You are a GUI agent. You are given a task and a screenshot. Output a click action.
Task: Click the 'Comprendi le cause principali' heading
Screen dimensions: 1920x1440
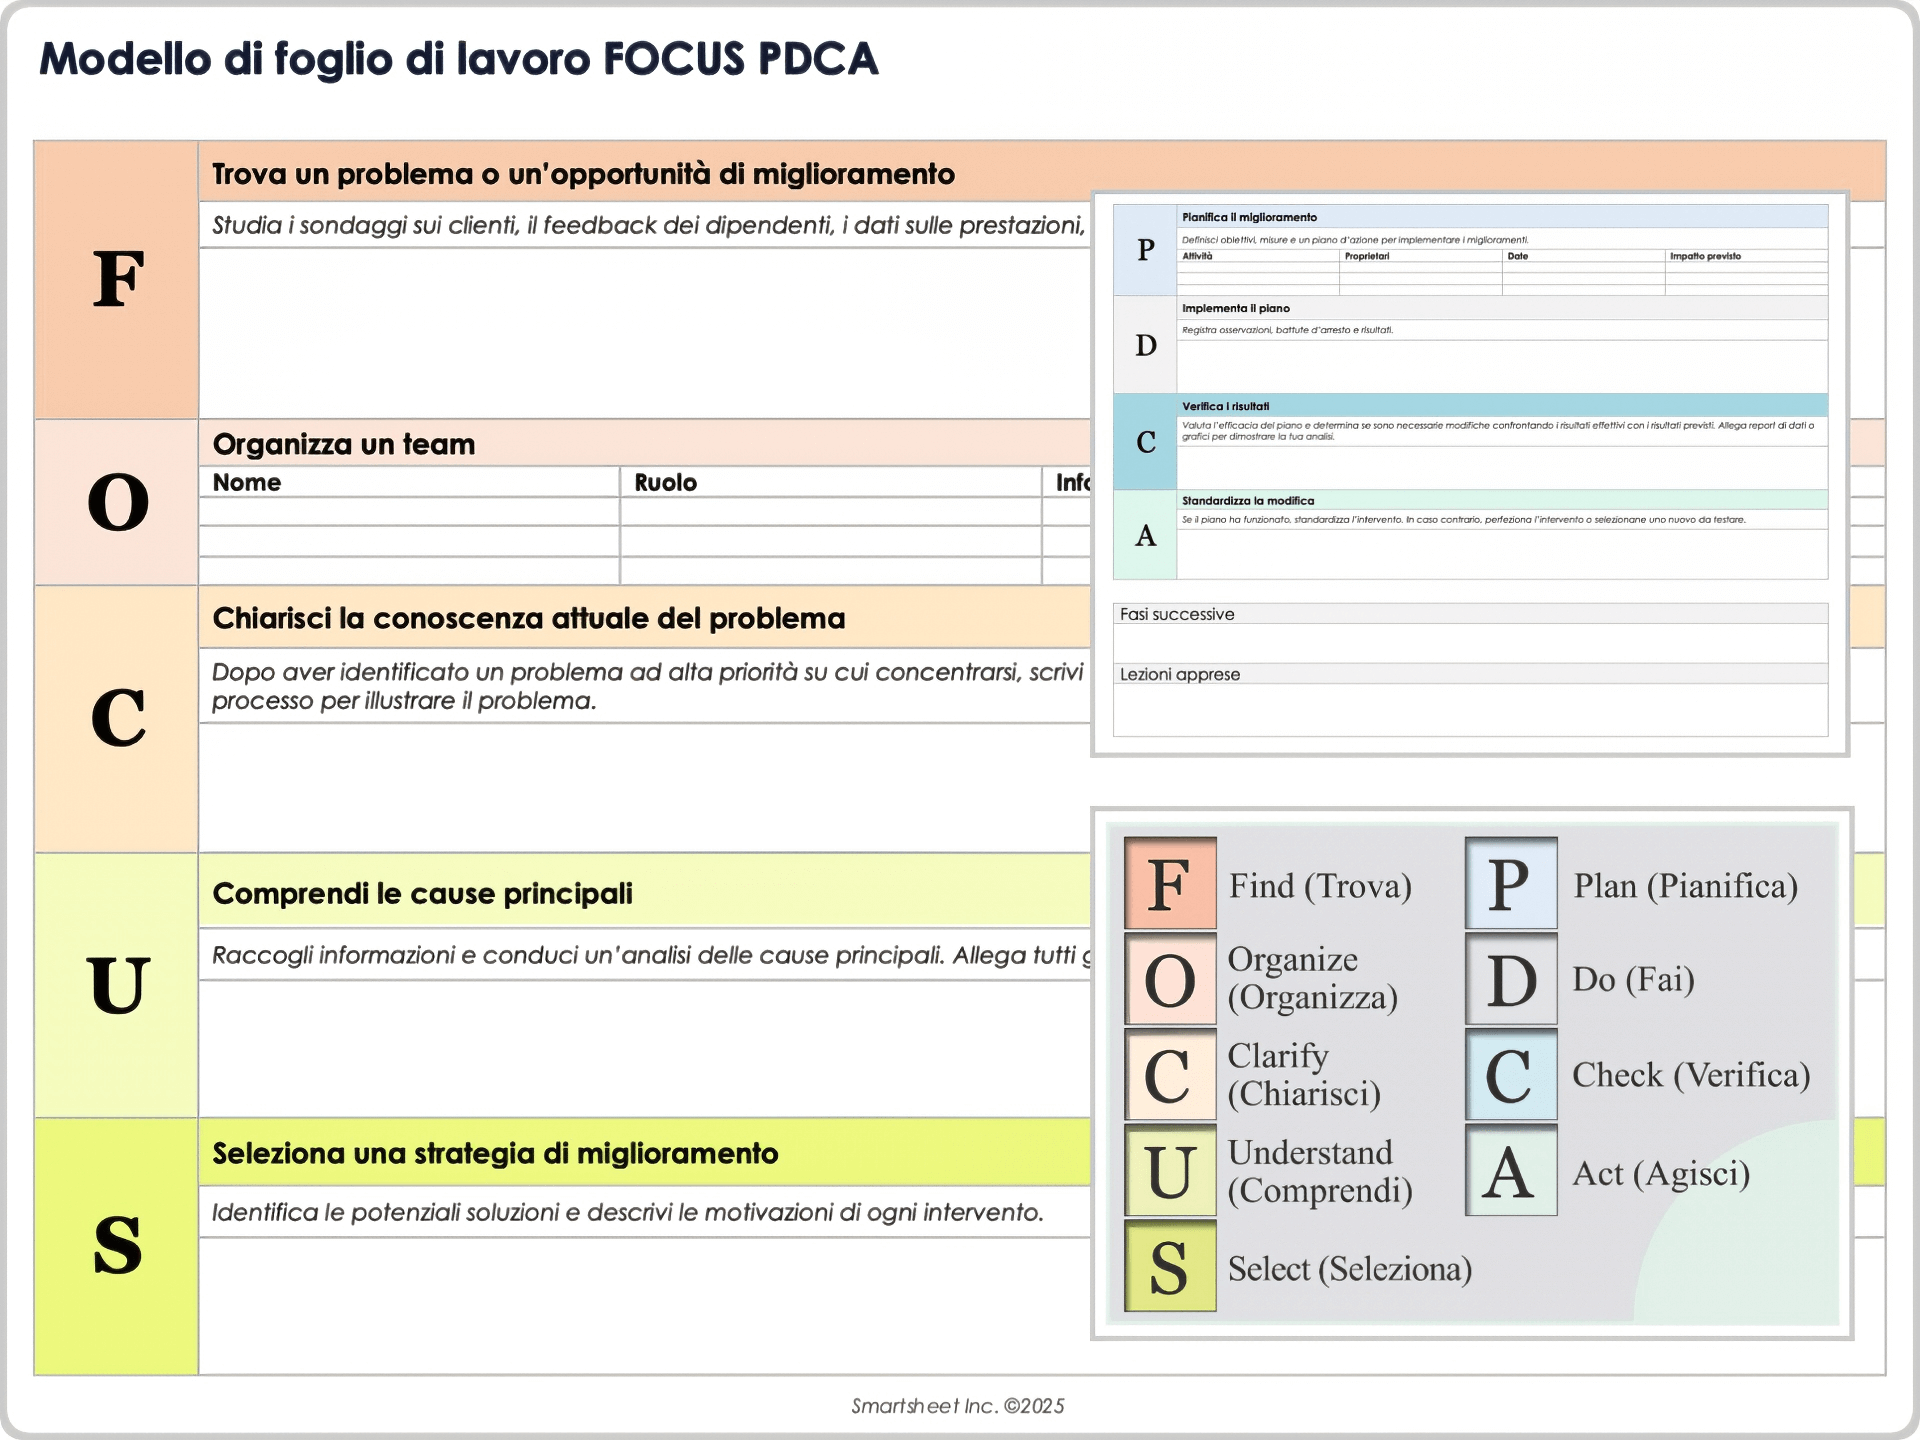[423, 893]
